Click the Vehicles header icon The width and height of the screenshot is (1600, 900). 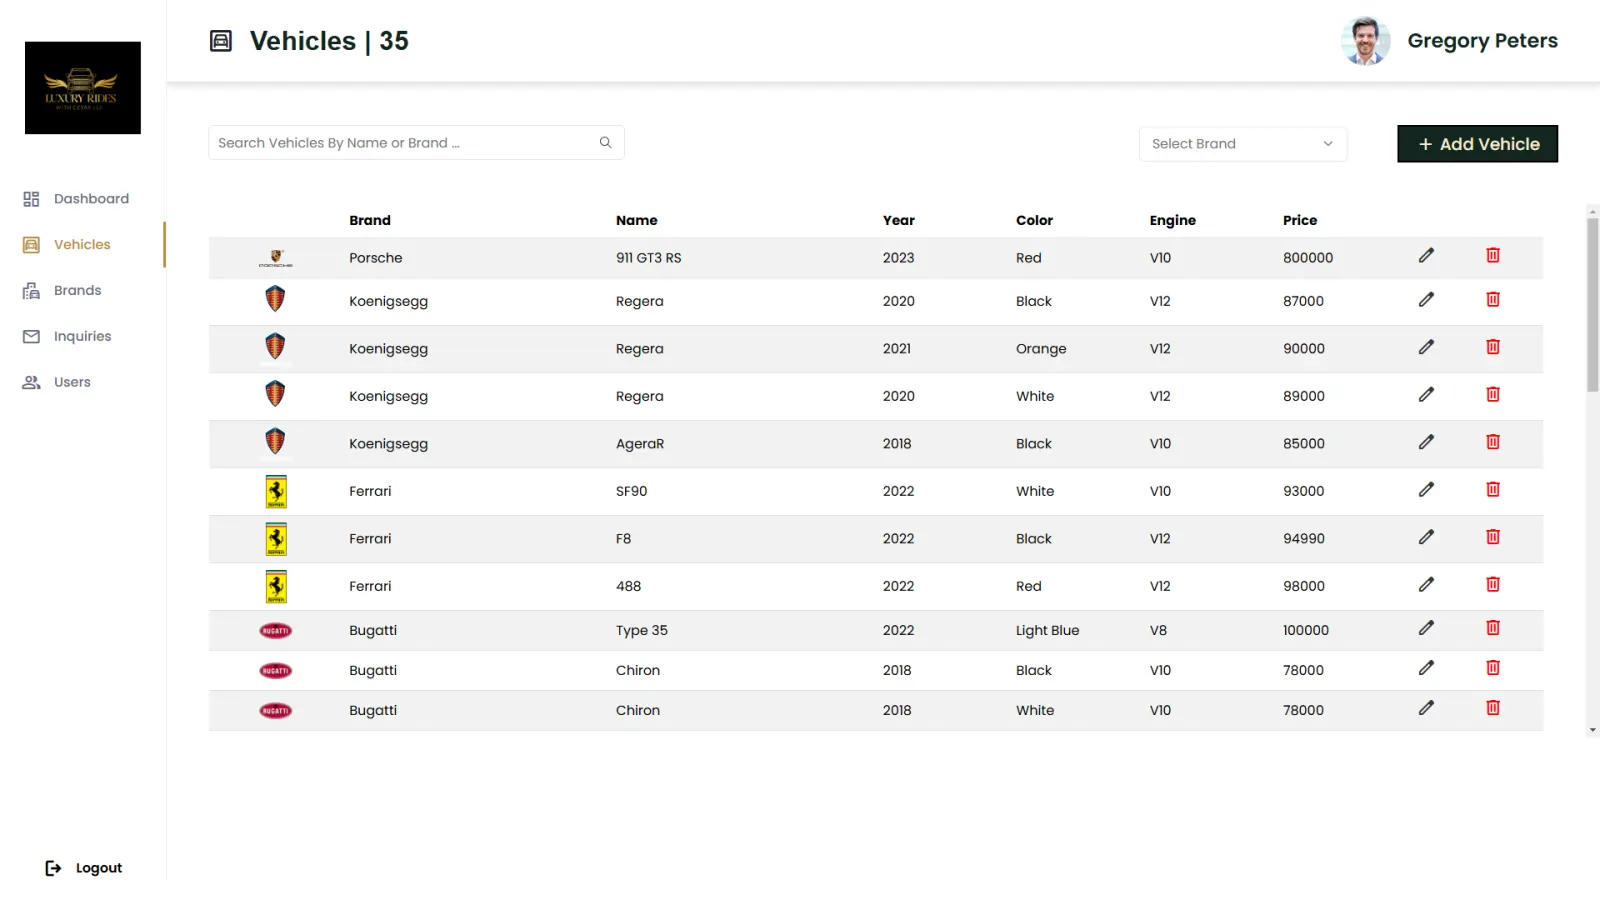[221, 41]
